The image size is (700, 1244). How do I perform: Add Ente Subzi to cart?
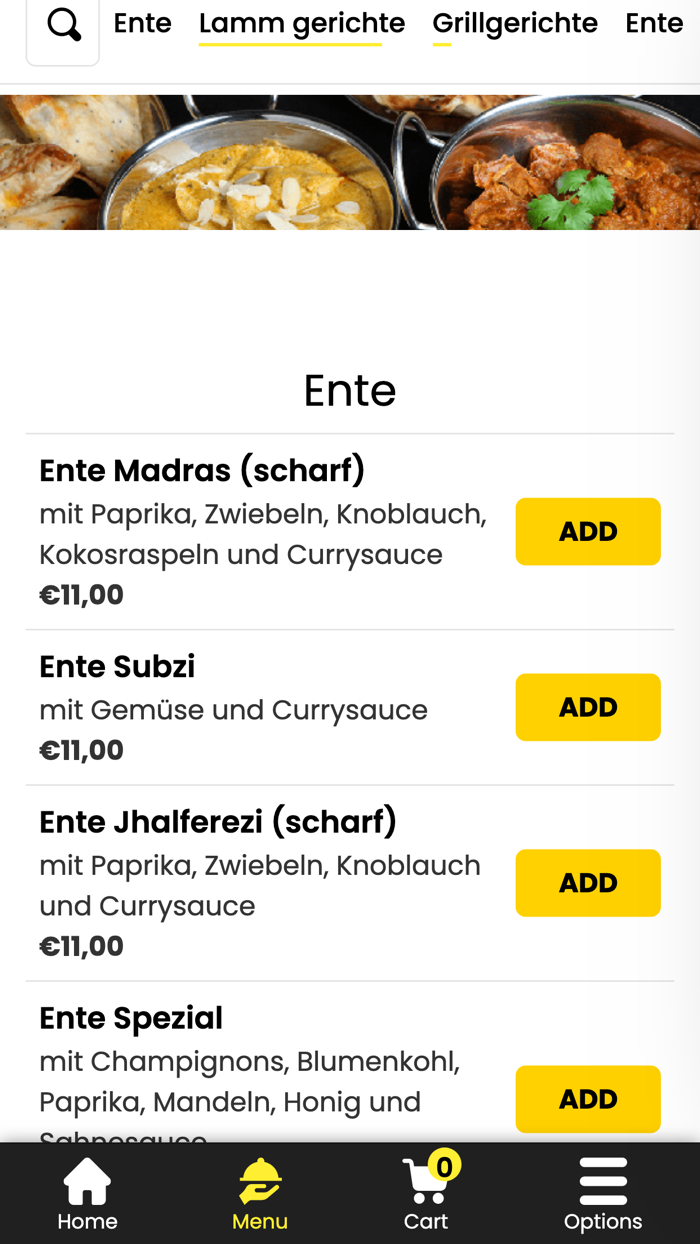(x=588, y=707)
